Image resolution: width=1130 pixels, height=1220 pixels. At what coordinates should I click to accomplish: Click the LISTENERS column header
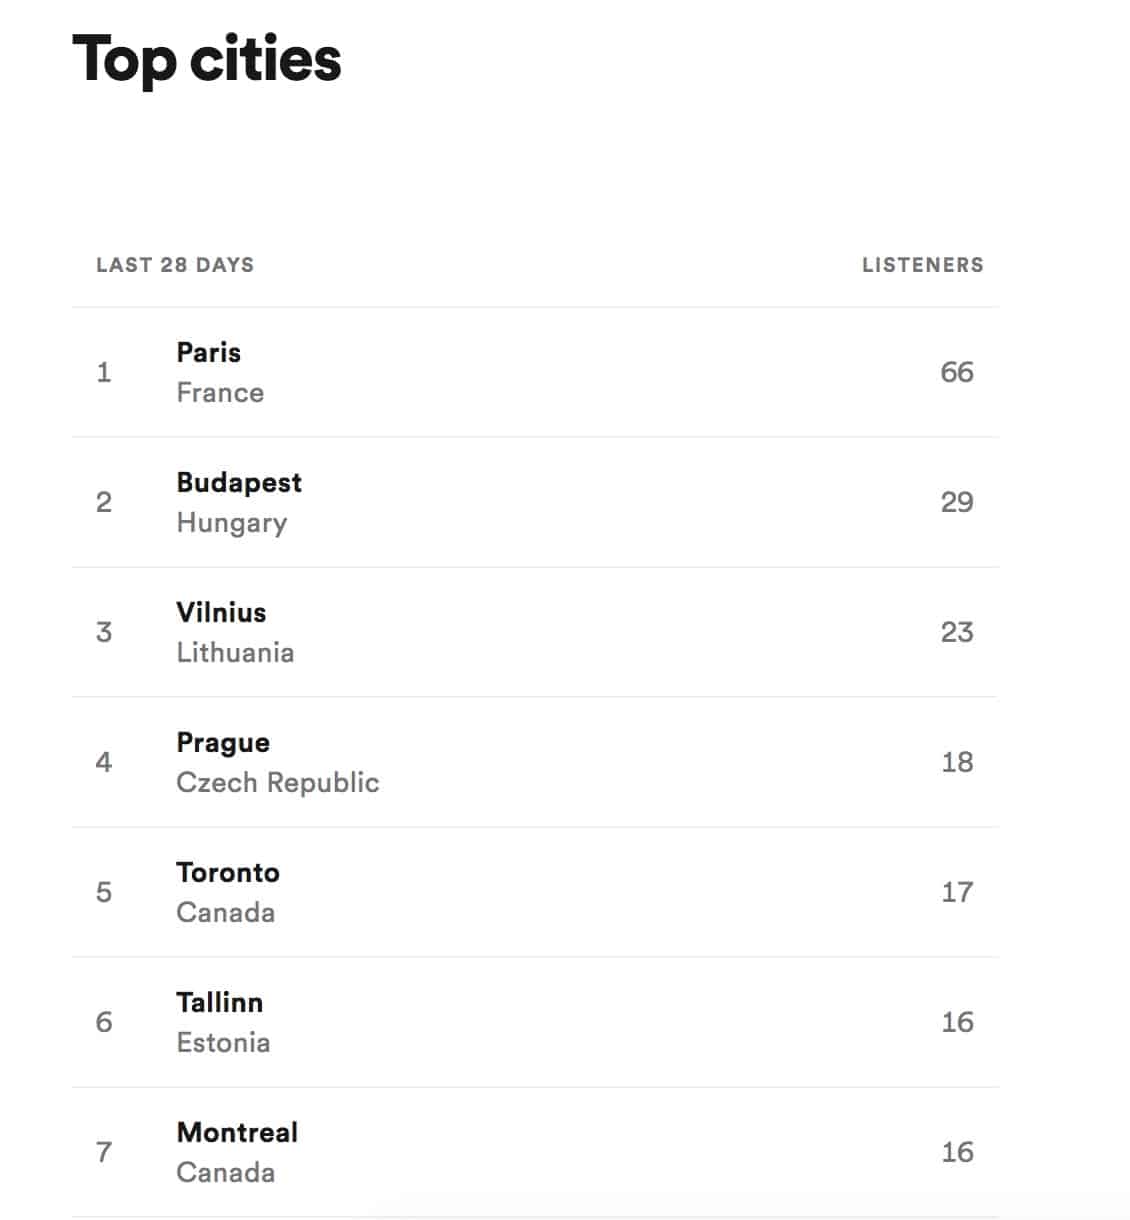pyautogui.click(x=923, y=265)
